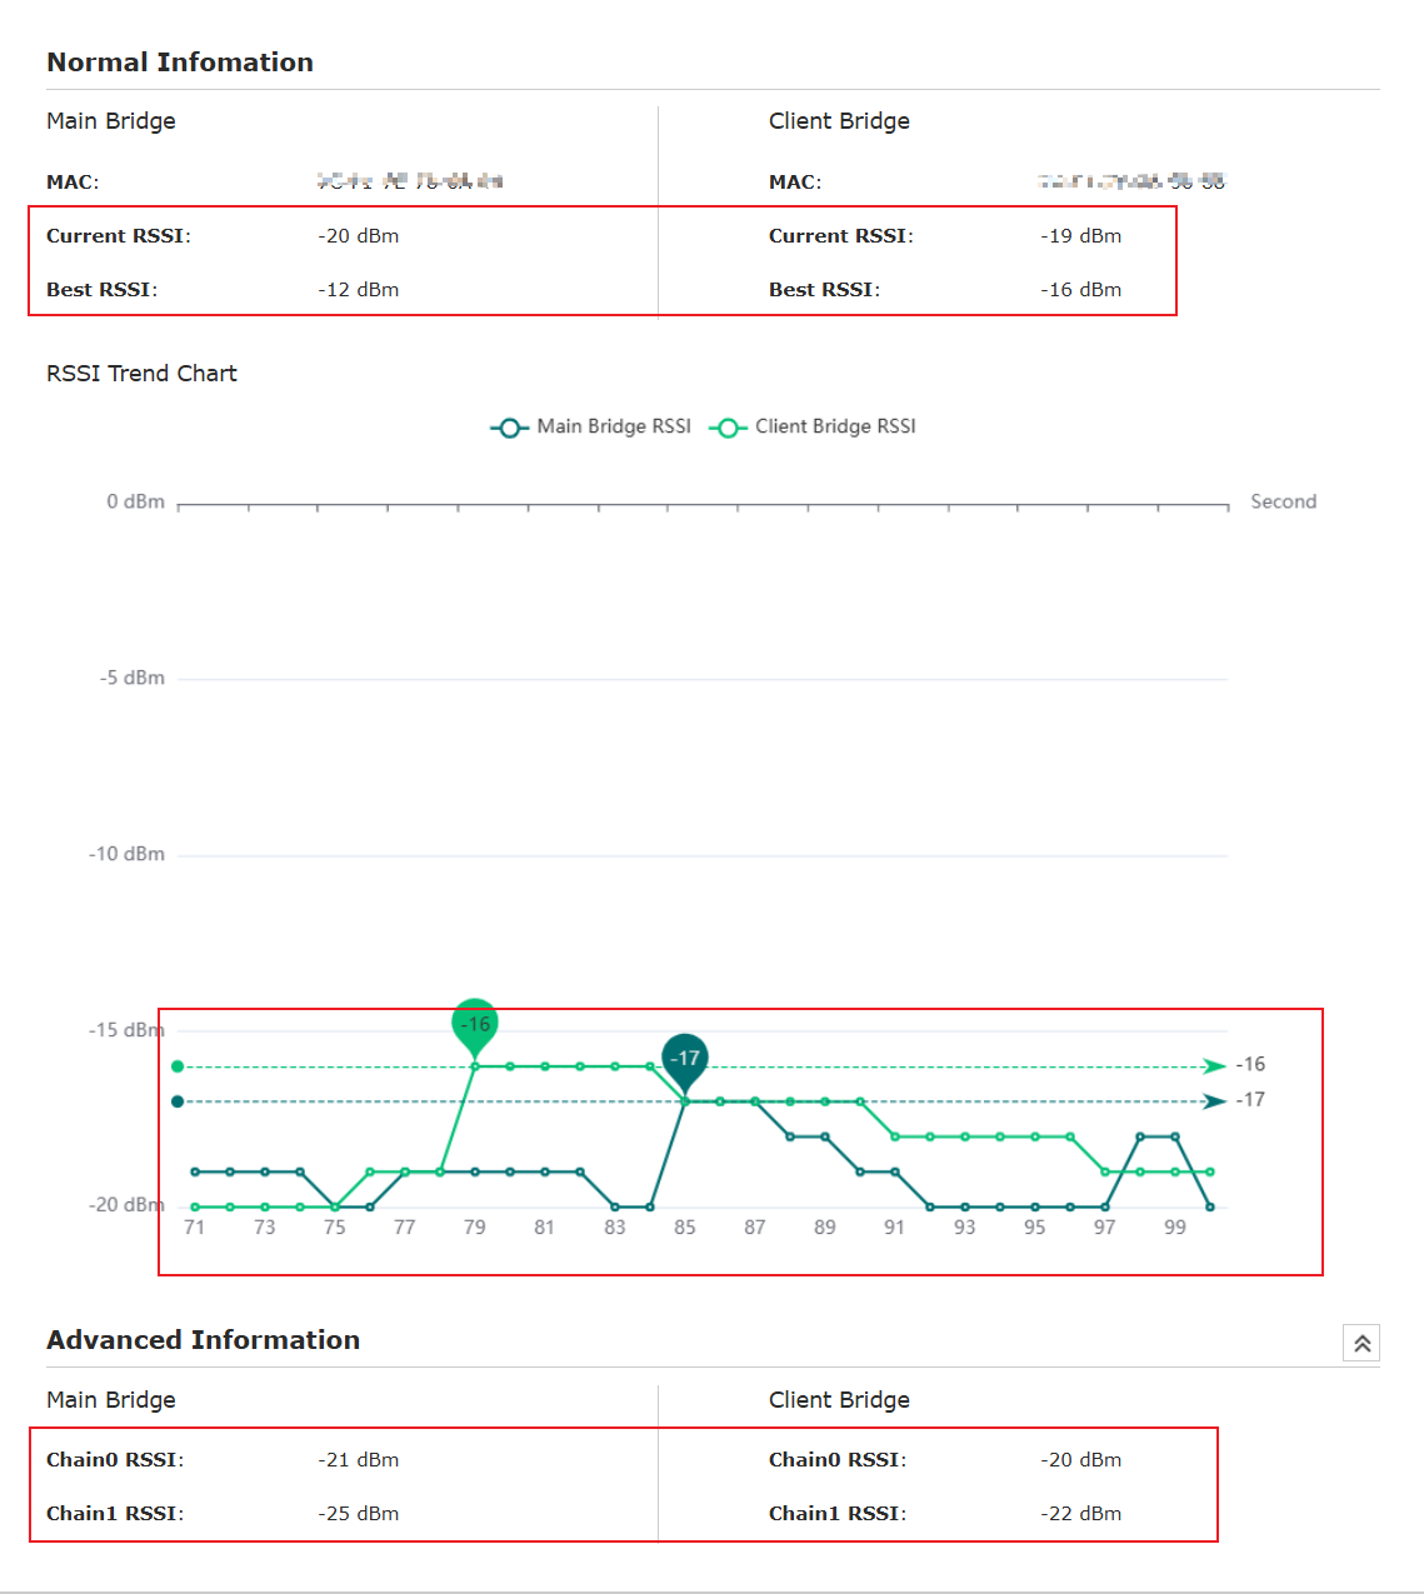Image resolution: width=1424 pixels, height=1594 pixels.
Task: Toggle Client Bridge RSSI legend series
Action: click(812, 427)
